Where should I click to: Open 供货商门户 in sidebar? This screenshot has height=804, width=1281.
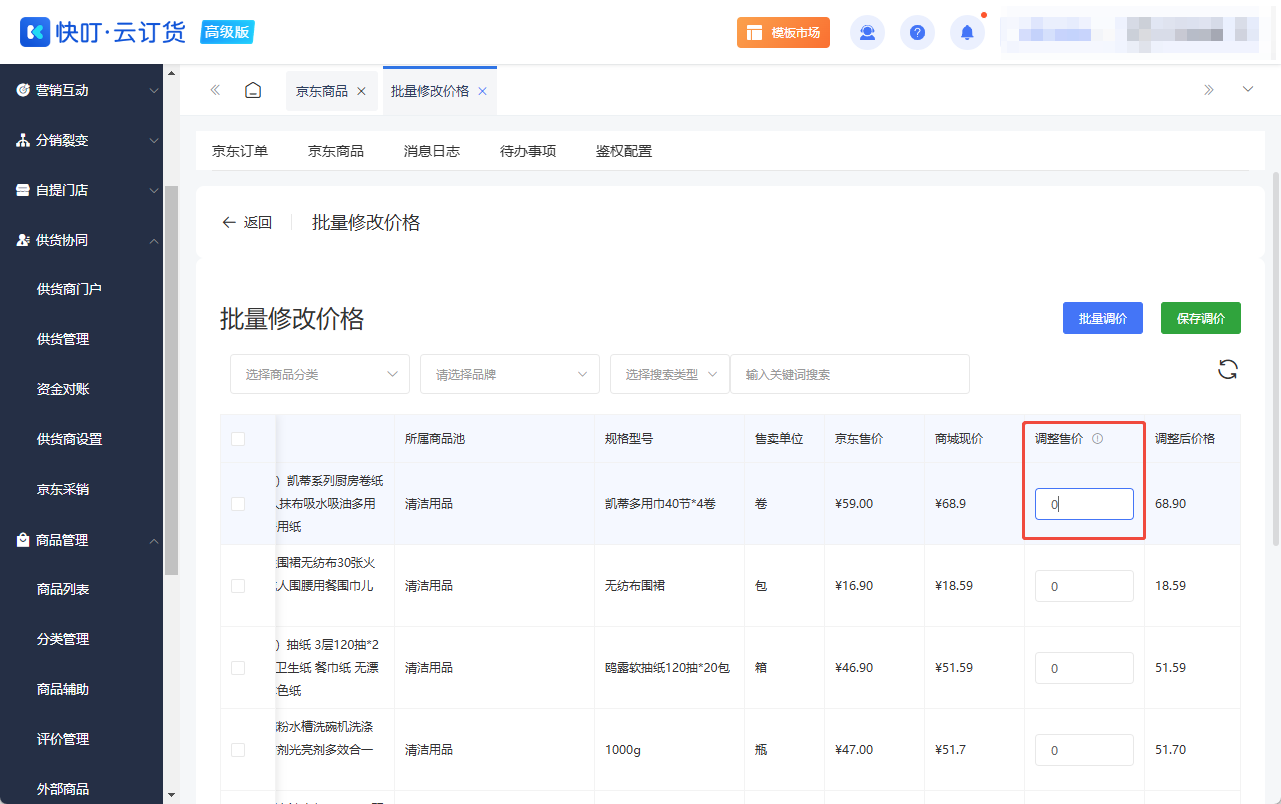pyautogui.click(x=69, y=289)
